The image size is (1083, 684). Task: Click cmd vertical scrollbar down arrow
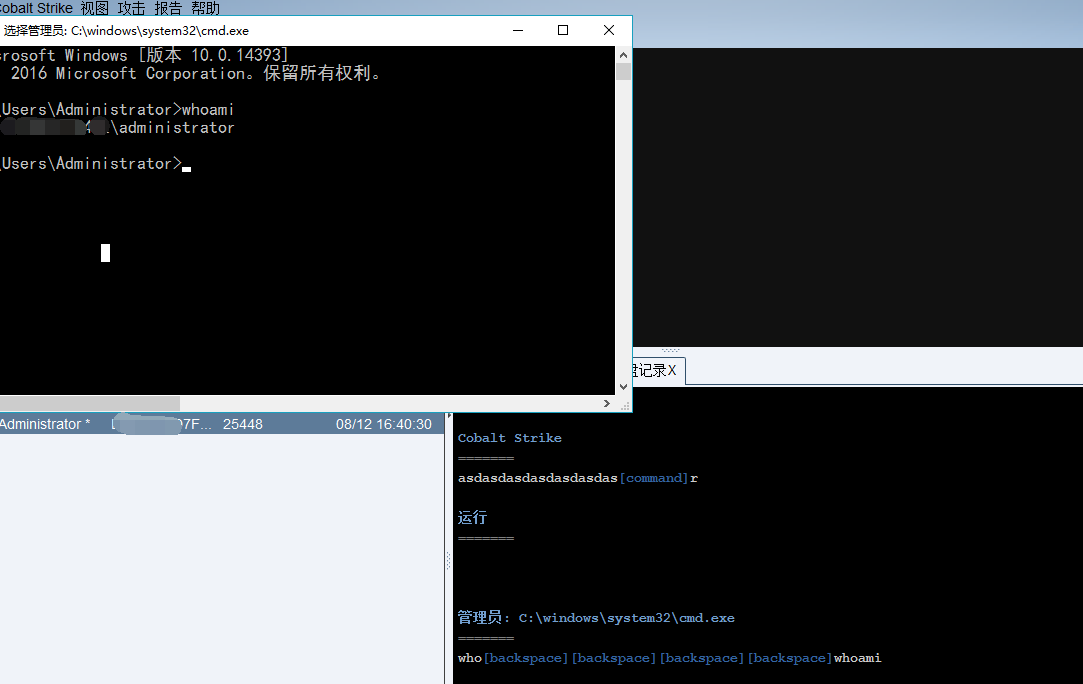(x=623, y=387)
